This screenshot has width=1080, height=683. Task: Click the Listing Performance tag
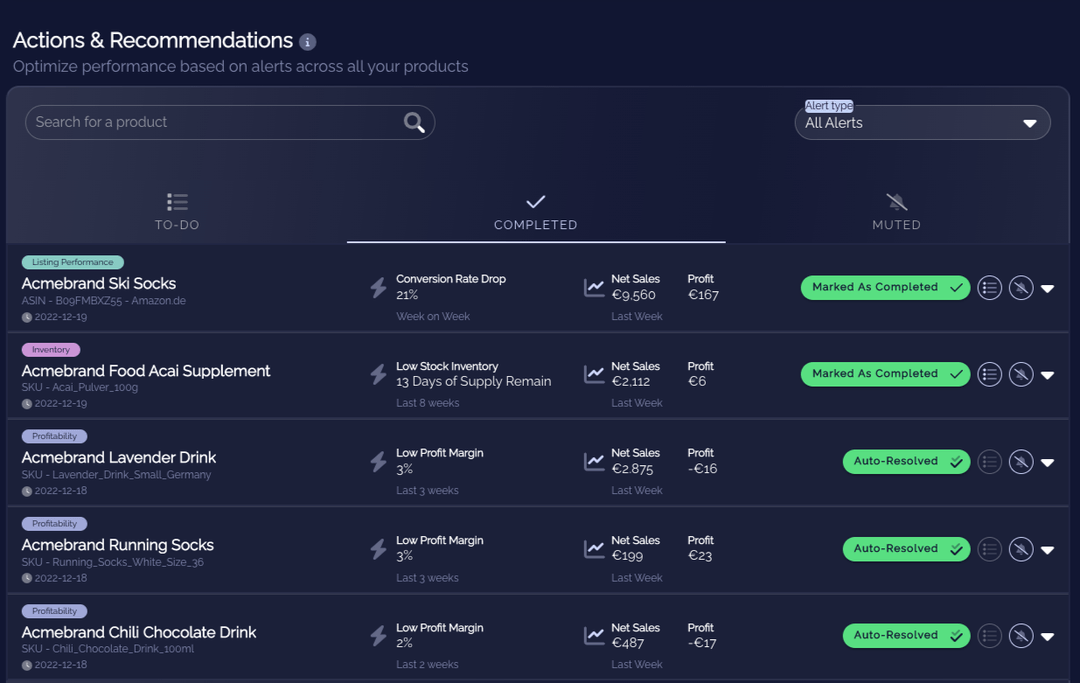click(72, 262)
